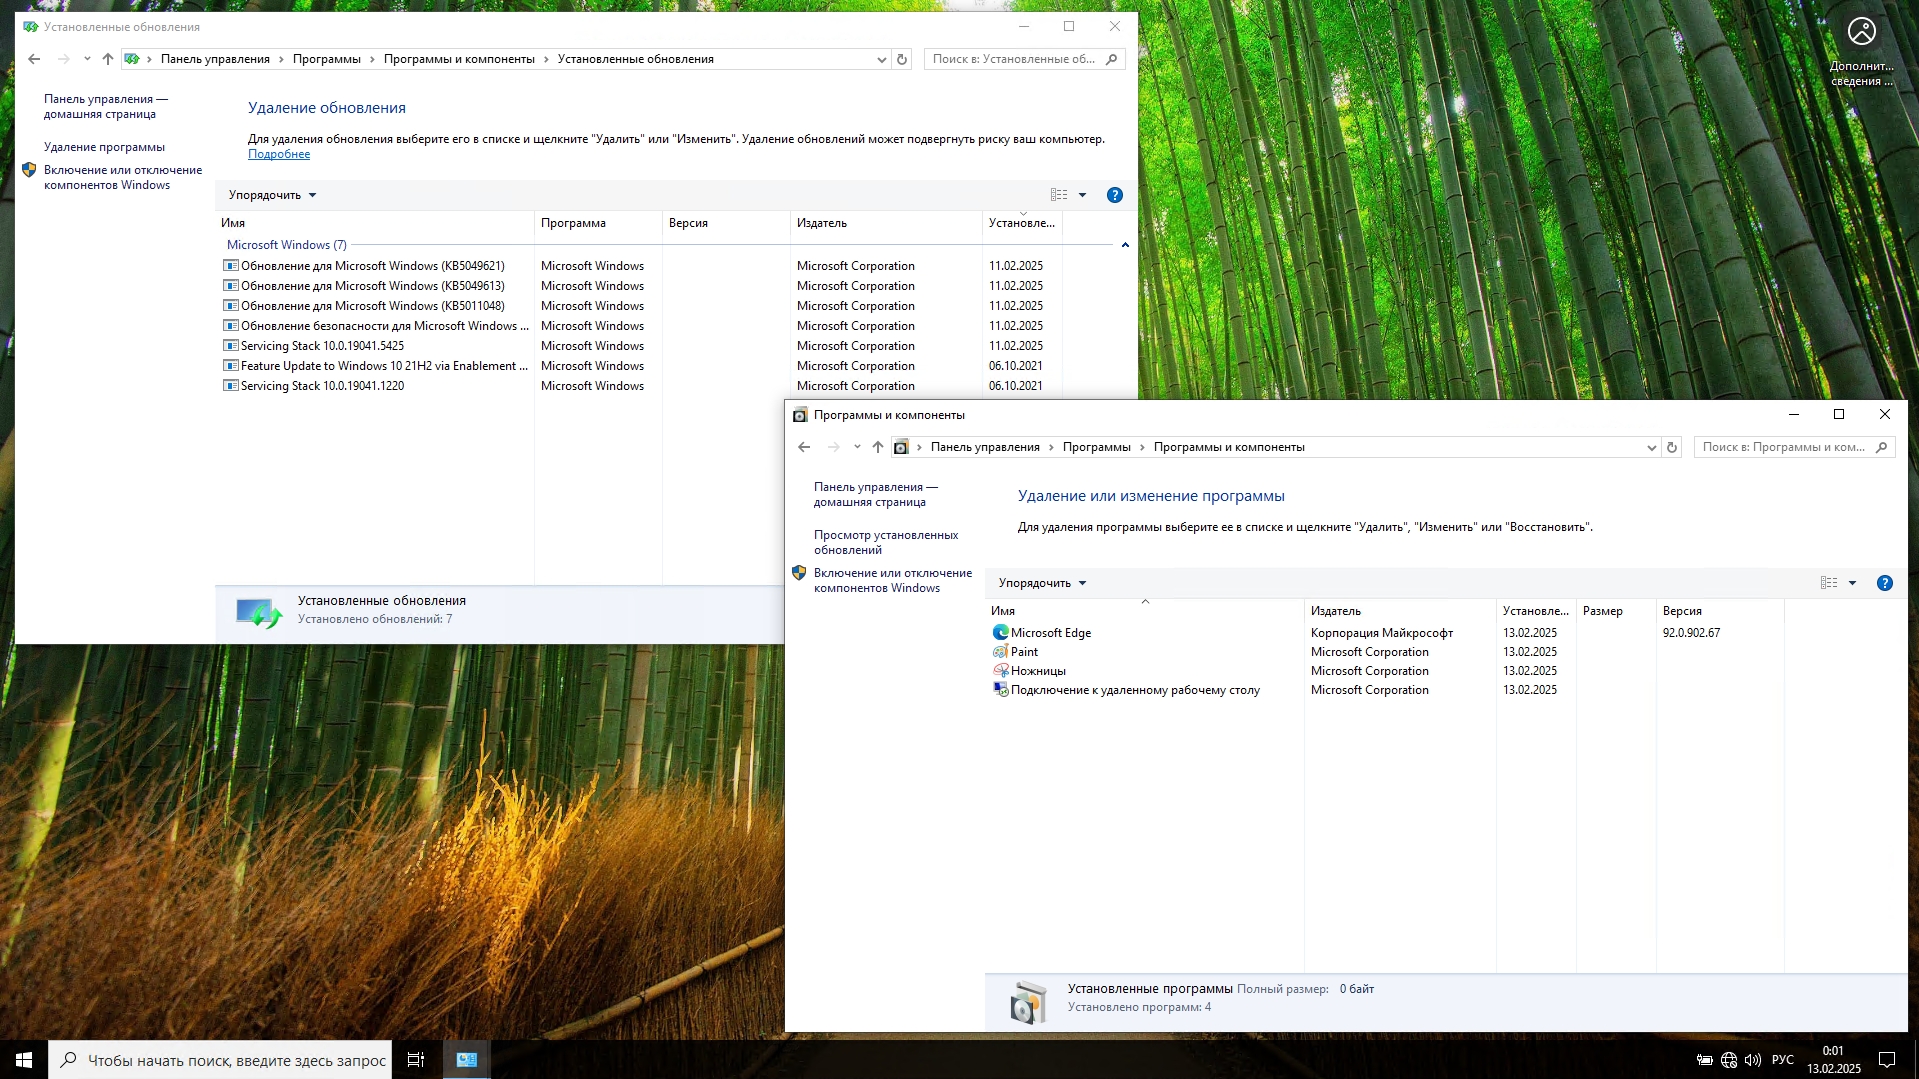Open view options arrow in Installed Updates
1919x1079 pixels.
point(1082,195)
